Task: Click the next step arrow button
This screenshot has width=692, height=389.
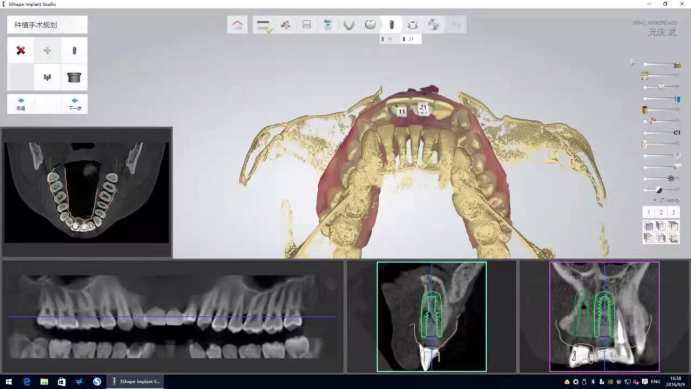Action: [x=74, y=104]
